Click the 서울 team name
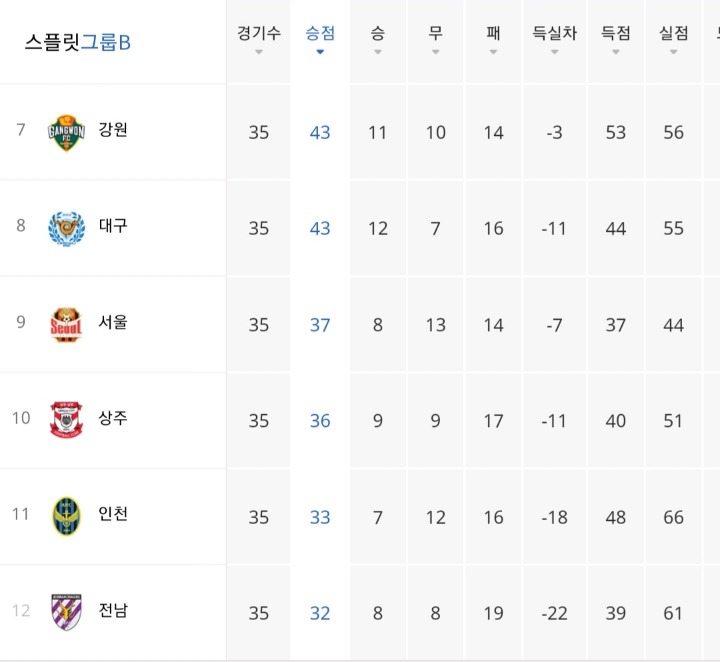 click(x=113, y=322)
